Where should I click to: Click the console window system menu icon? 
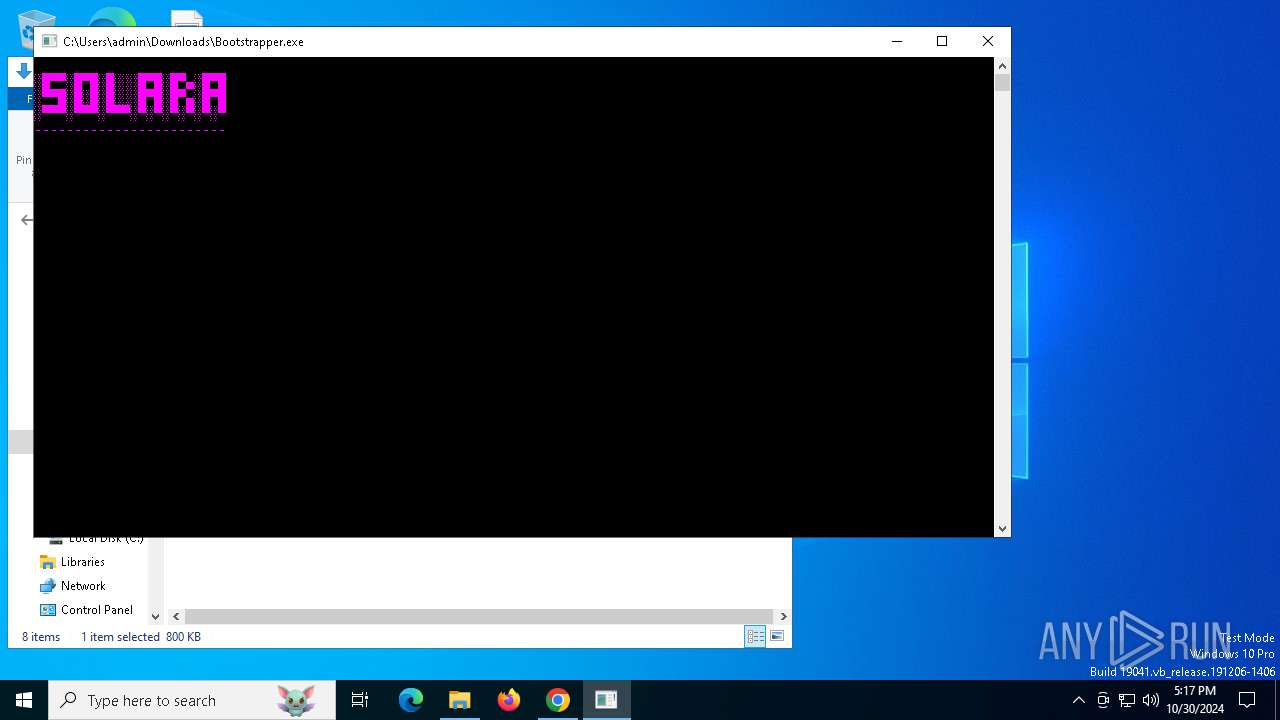[x=49, y=41]
